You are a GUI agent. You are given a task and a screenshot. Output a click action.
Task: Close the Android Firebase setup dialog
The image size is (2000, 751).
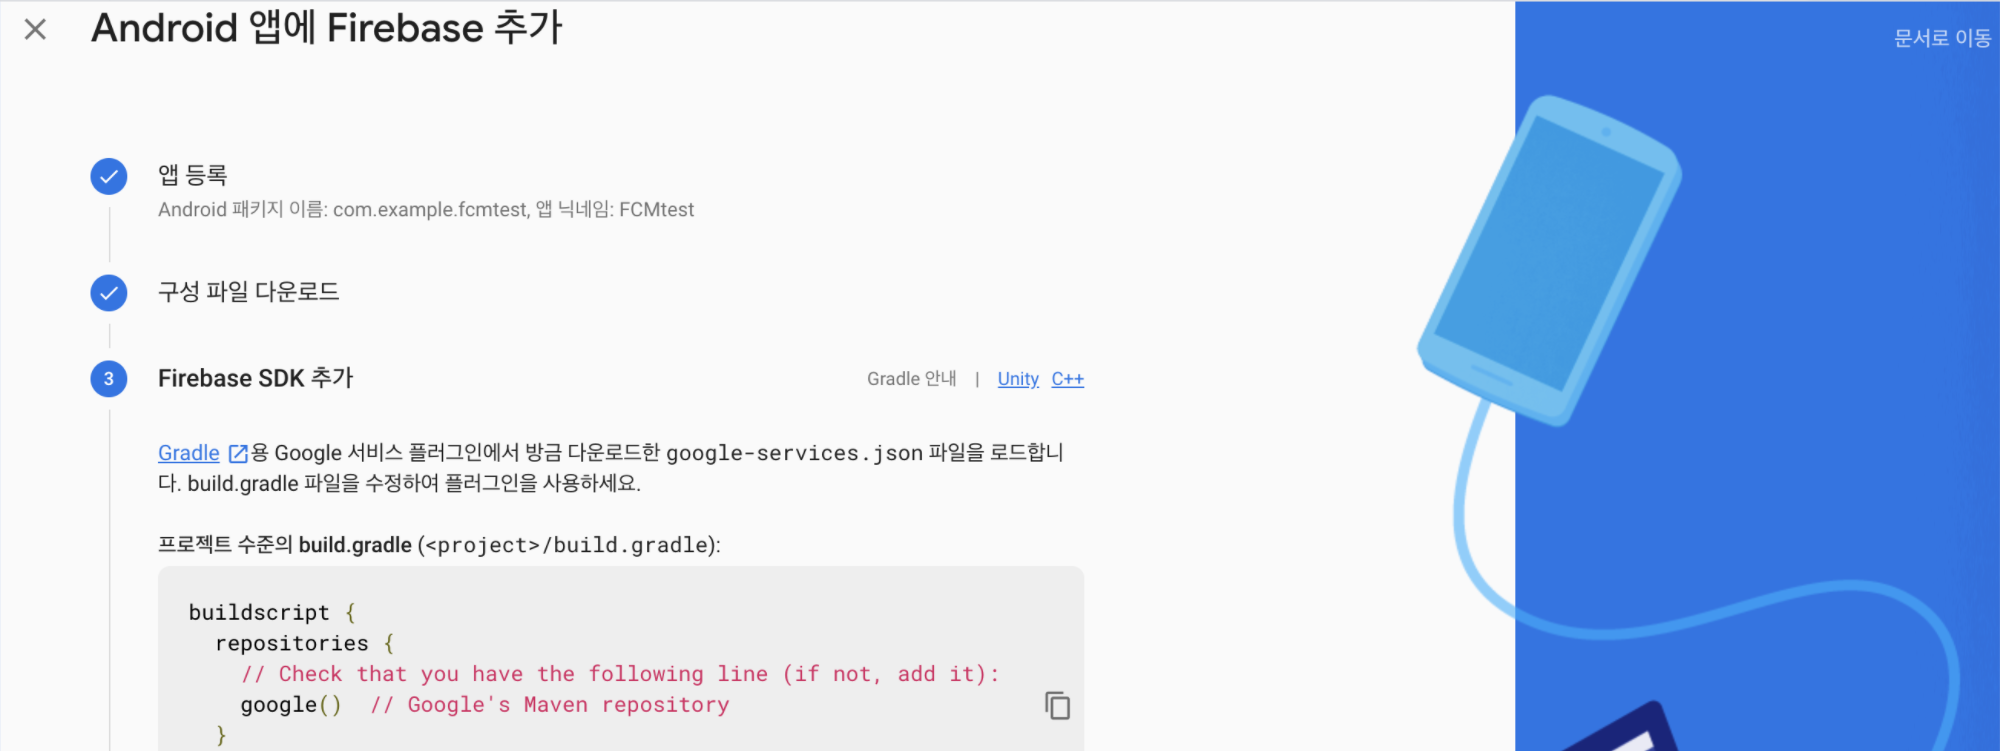35,30
